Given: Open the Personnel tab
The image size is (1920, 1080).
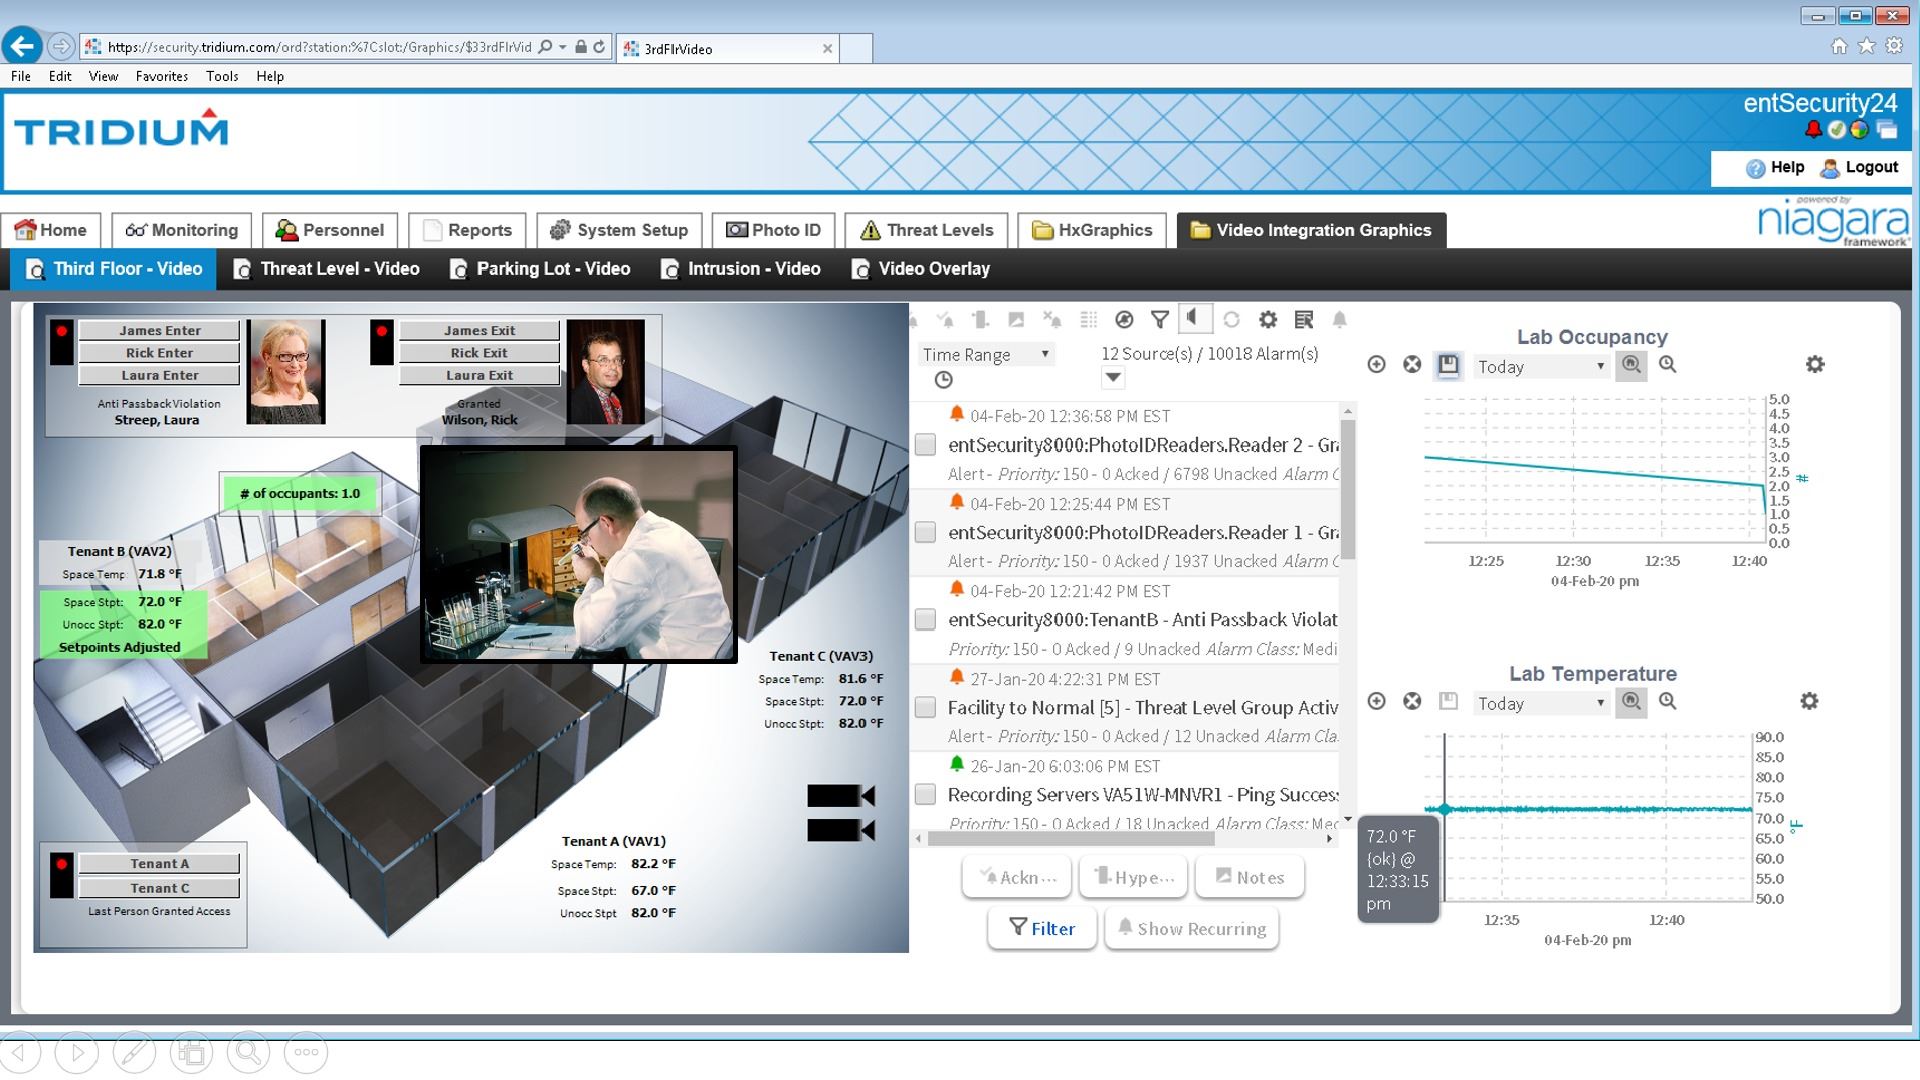Looking at the screenshot, I should pyautogui.click(x=330, y=230).
